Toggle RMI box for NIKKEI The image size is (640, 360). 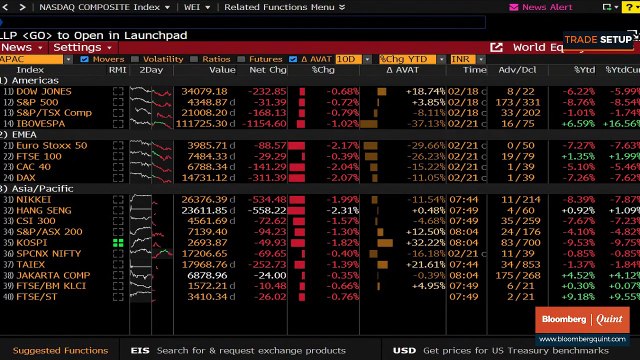[118, 200]
